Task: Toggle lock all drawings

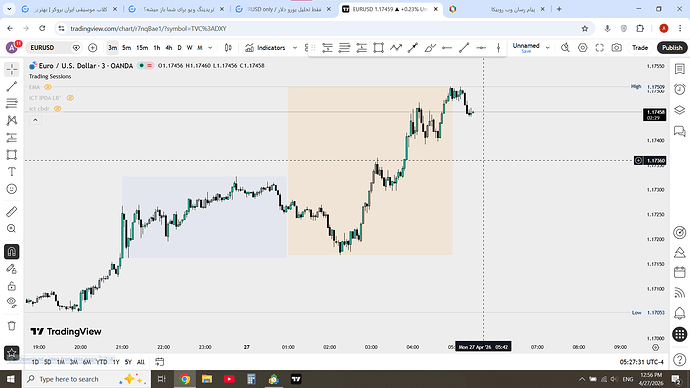Action: point(12,286)
